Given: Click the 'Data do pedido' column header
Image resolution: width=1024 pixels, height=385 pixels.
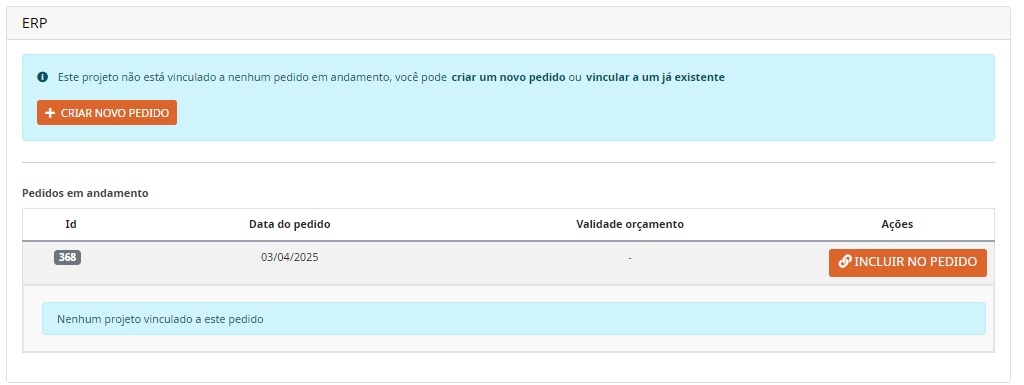Looking at the screenshot, I should click(x=290, y=224).
